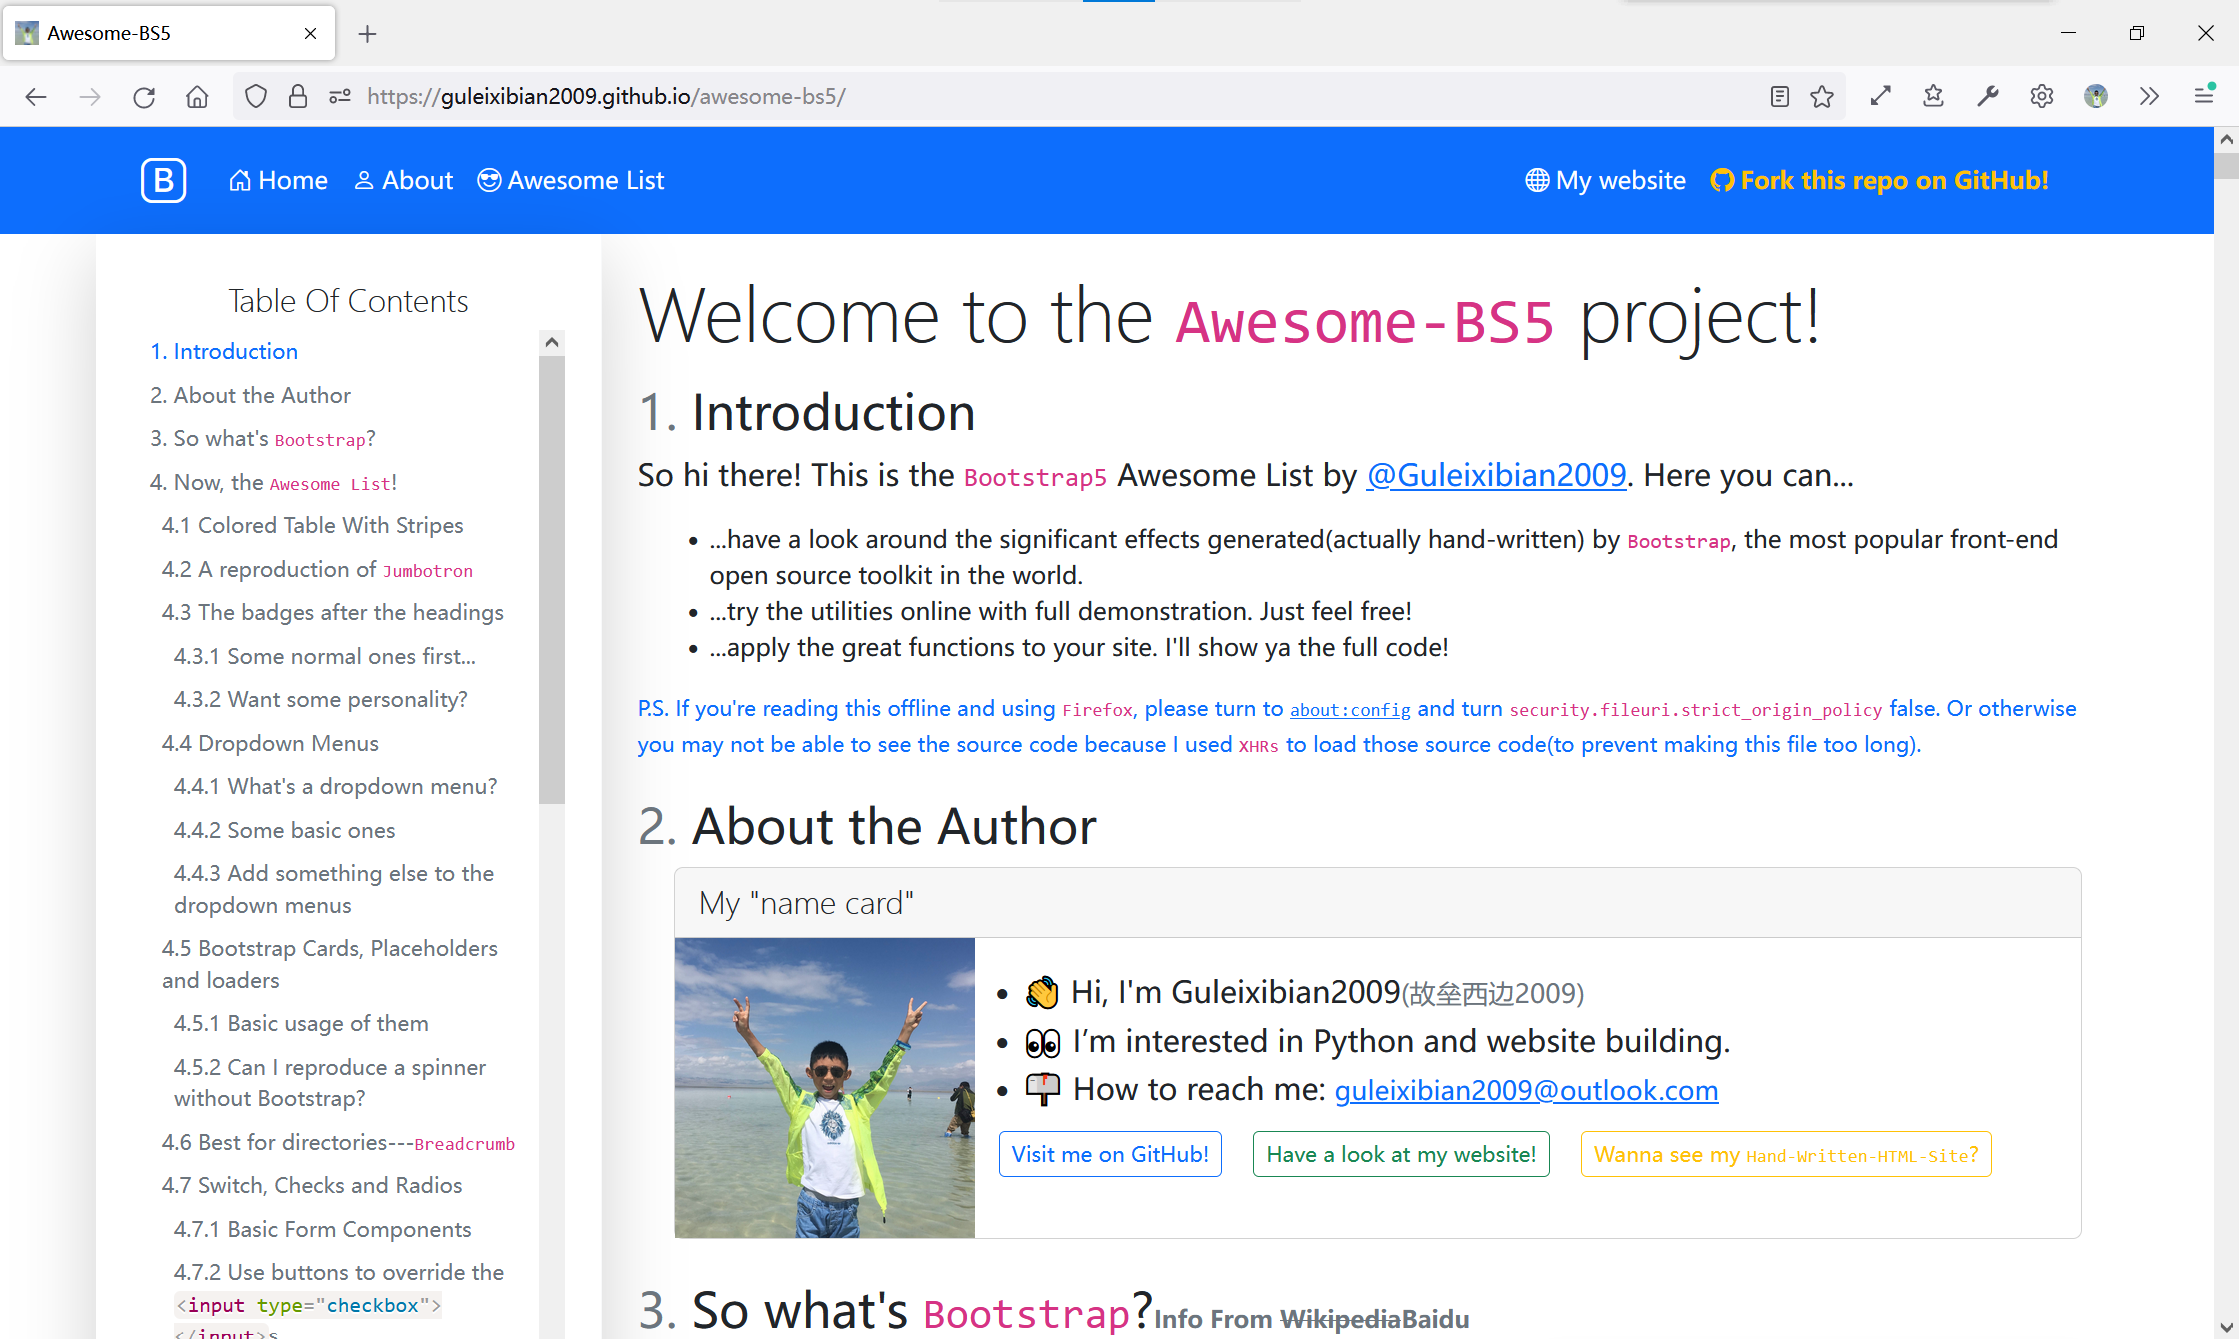This screenshot has height=1339, width=2239.
Task: Click the author photo thumbnail
Action: point(824,1087)
